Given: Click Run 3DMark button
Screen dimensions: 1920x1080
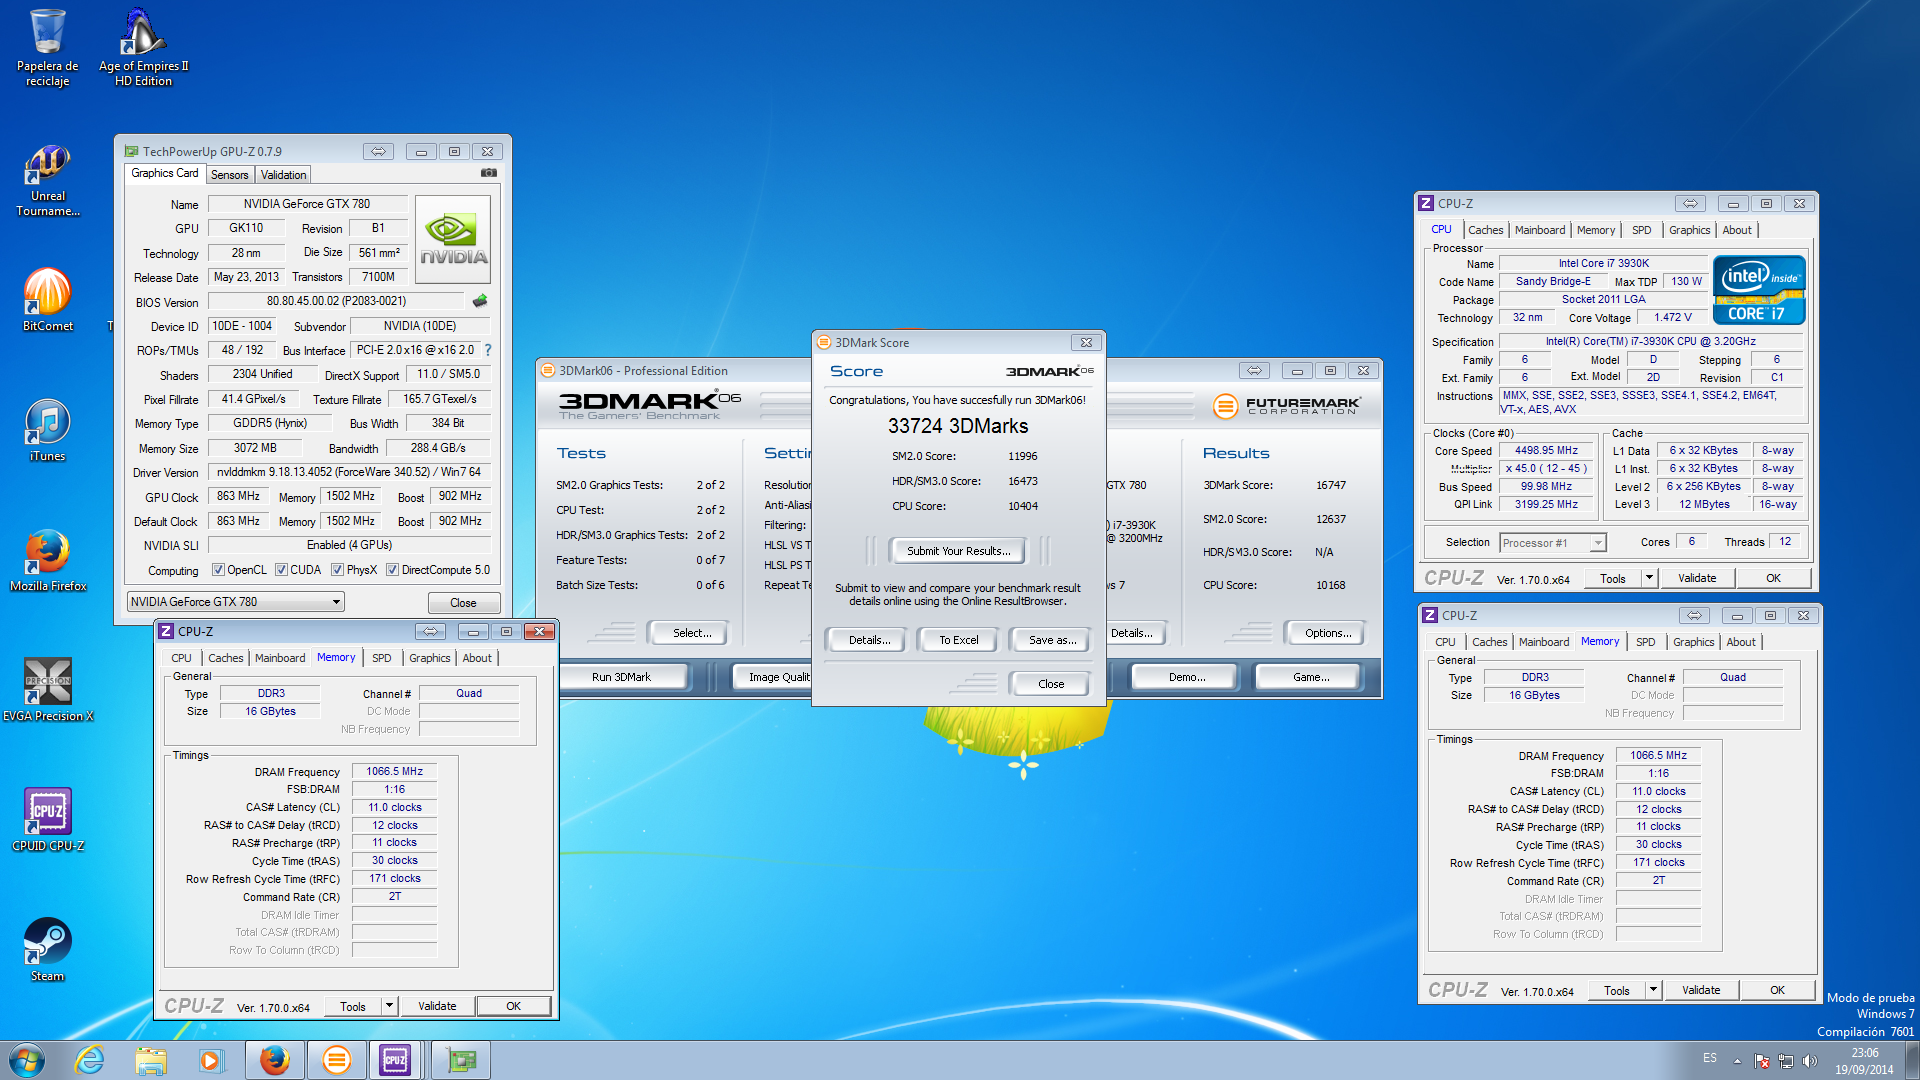Looking at the screenshot, I should pyautogui.click(x=621, y=677).
